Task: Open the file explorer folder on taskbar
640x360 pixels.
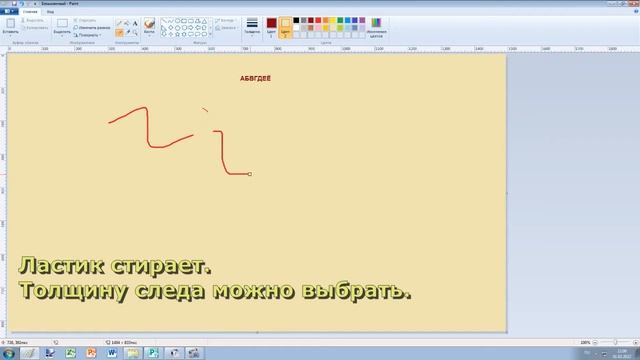Action: coord(132,353)
